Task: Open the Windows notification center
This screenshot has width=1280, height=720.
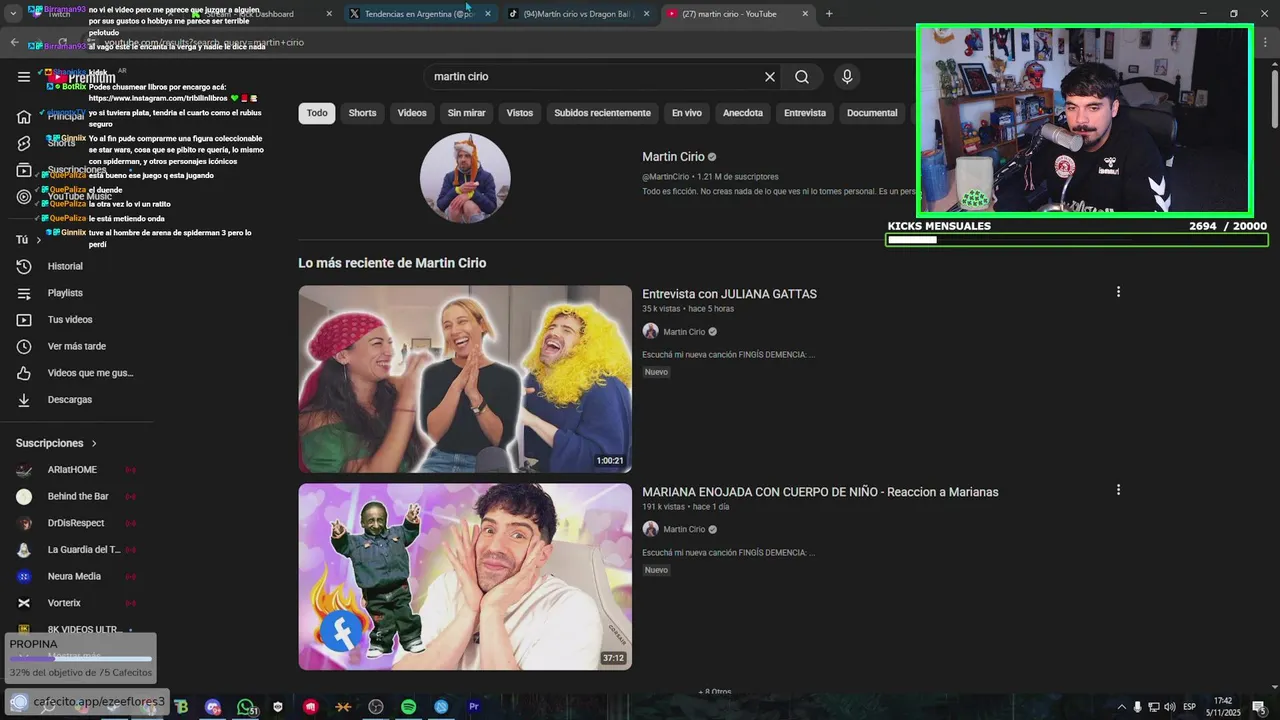Action: [1259, 707]
